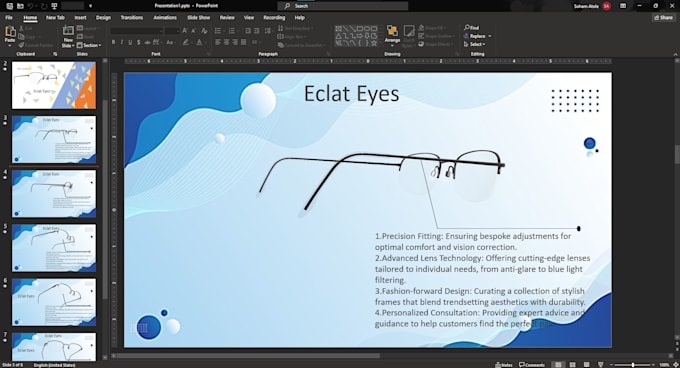This screenshot has height=368, width=680.
Task: Click the Cut scissors icon
Action: click(21, 28)
